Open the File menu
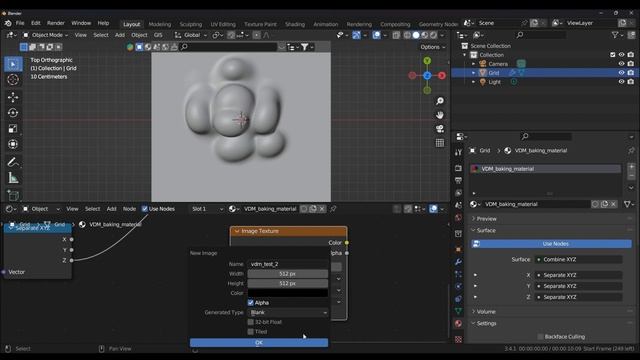640x360 pixels. (20, 23)
